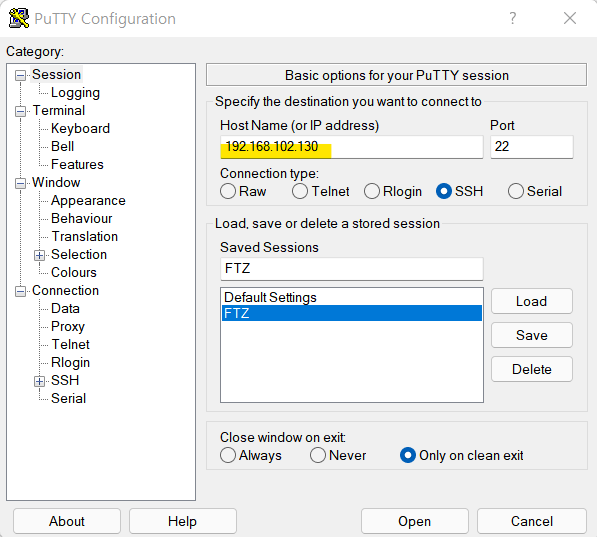
Task: Open the Translation category
Action: pos(85,237)
